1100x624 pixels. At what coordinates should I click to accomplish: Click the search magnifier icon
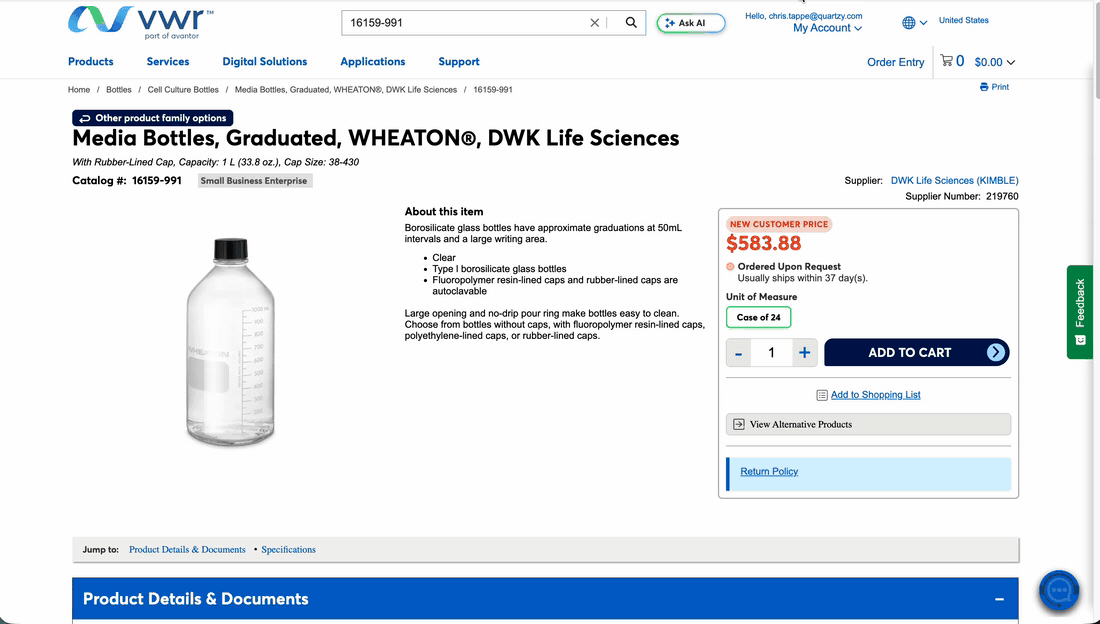click(x=631, y=22)
